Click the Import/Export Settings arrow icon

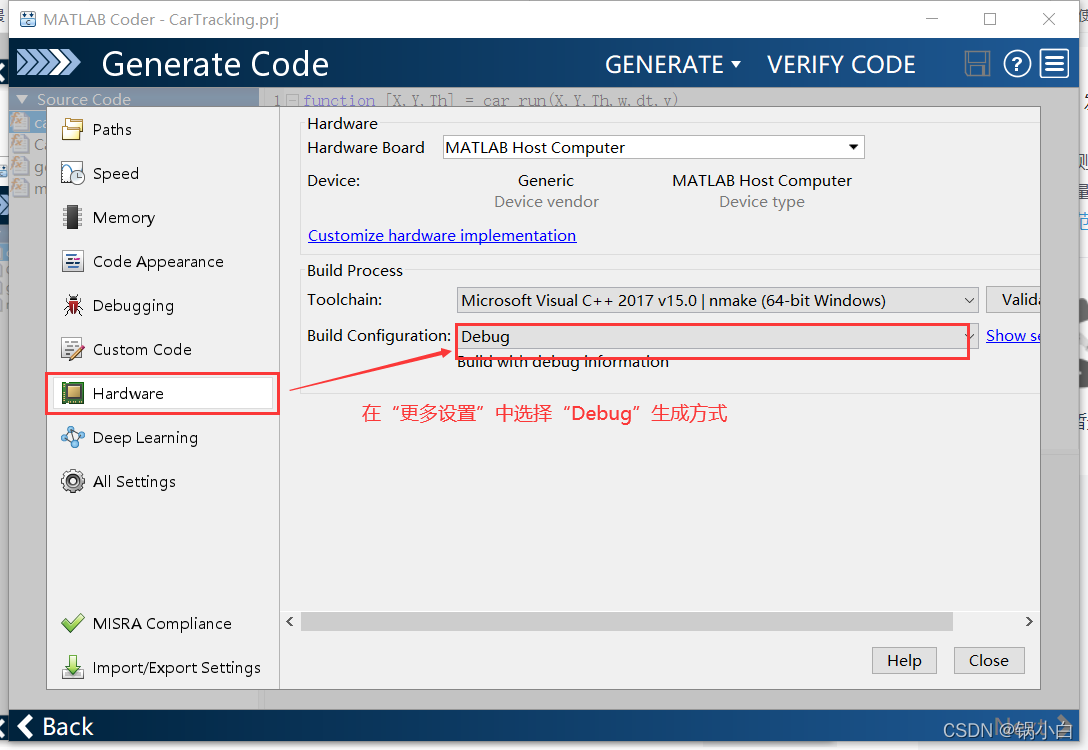pos(72,667)
